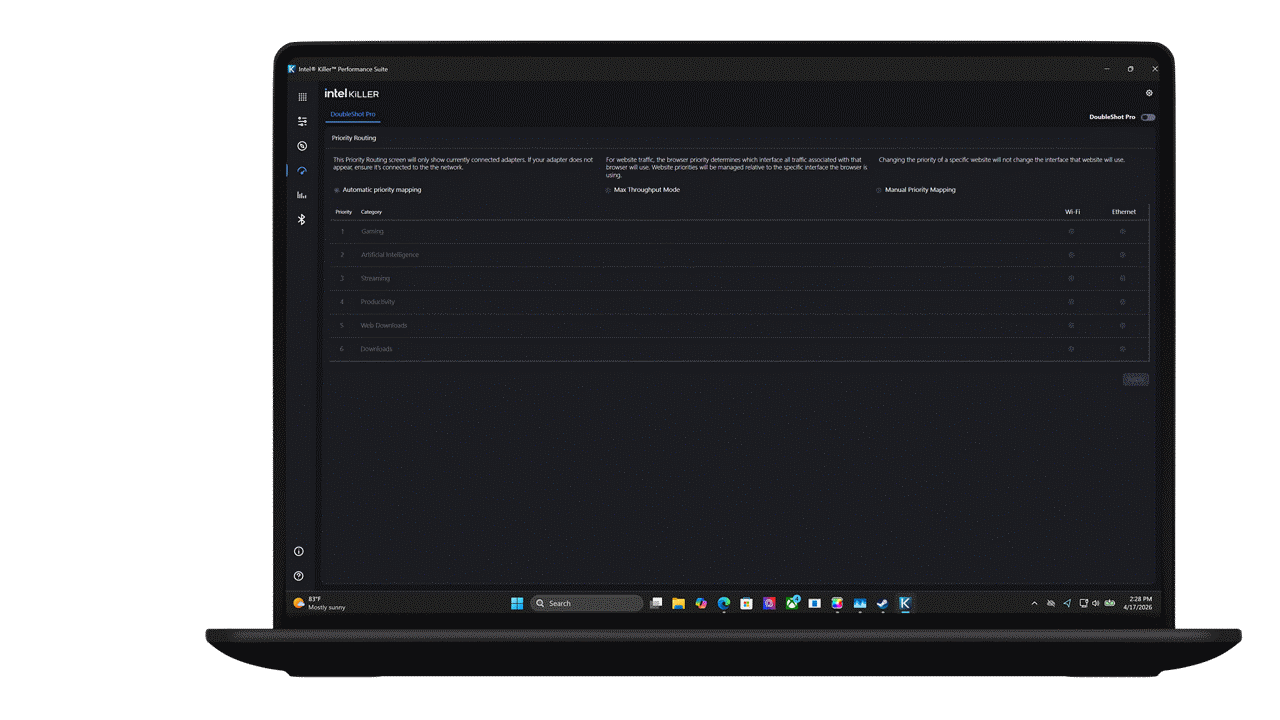
Task: Click the Category column header
Action: click(371, 212)
